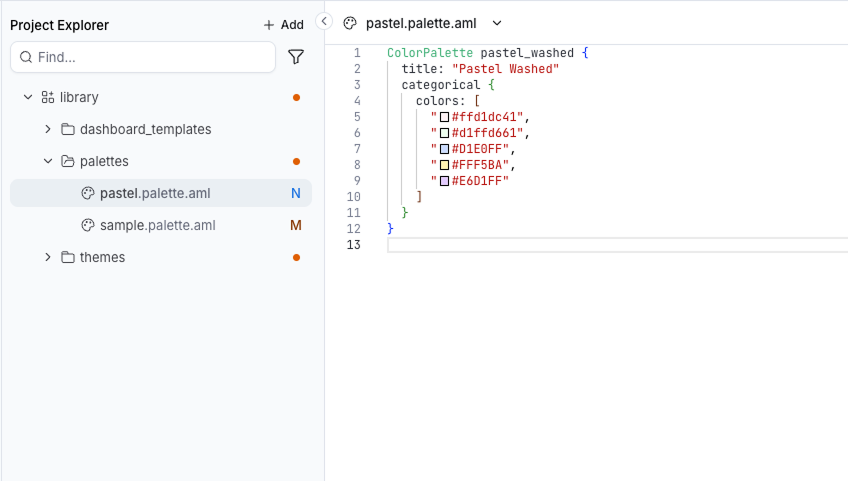This screenshot has width=848, height=481.
Task: Expand the themes folder
Action: 48,257
